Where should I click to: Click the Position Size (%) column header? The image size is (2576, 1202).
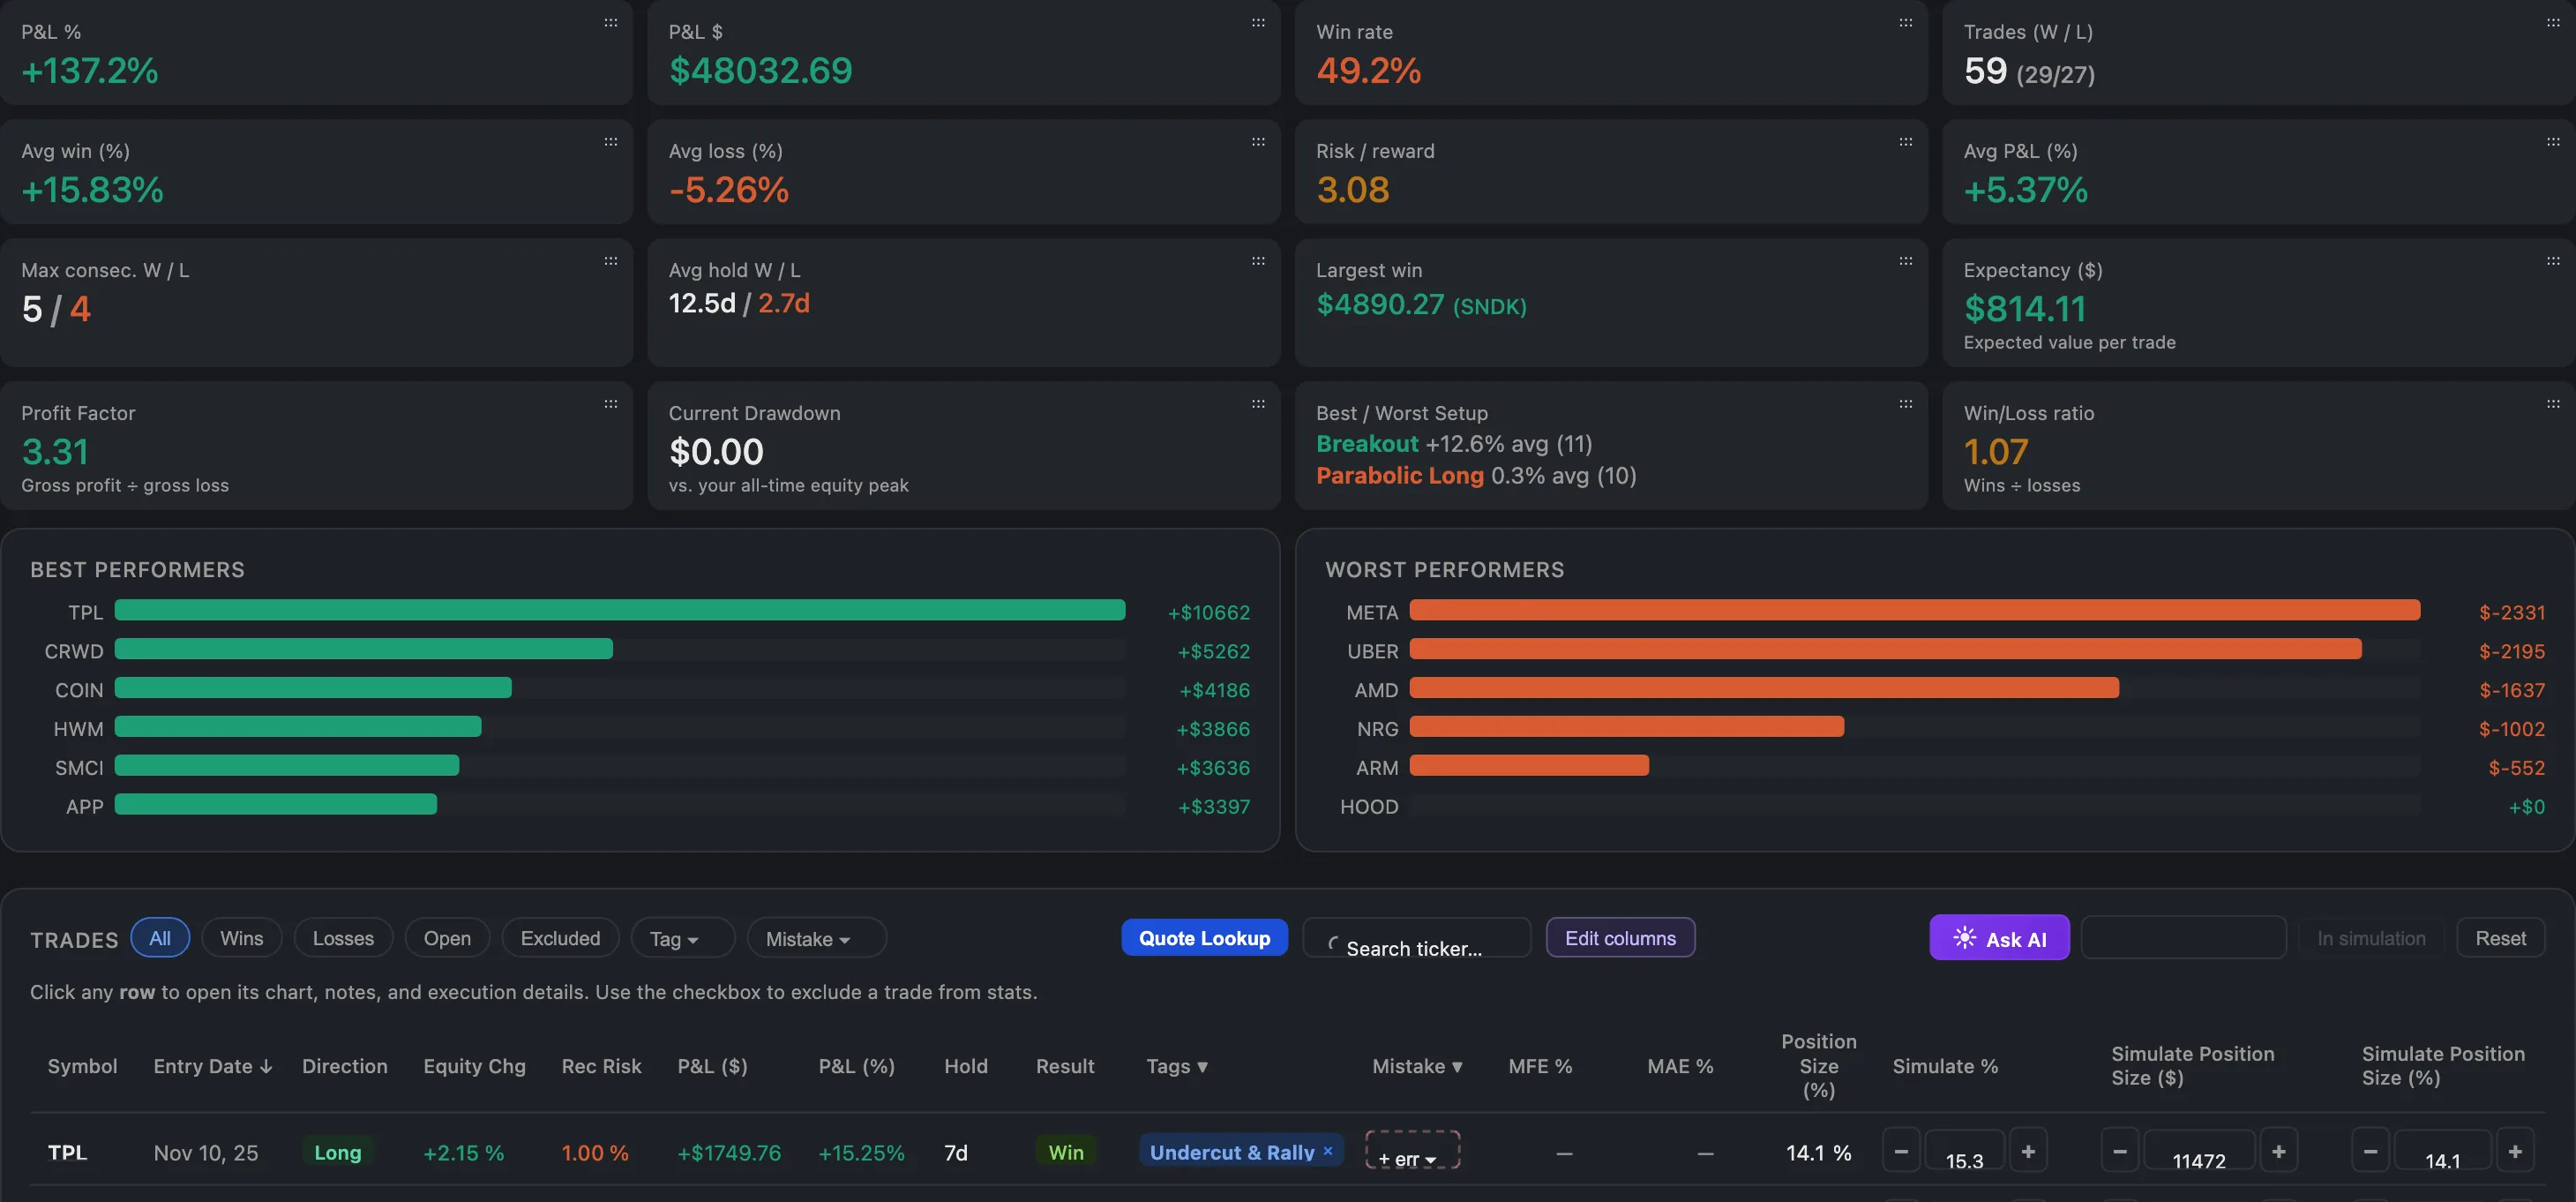[1818, 1066]
